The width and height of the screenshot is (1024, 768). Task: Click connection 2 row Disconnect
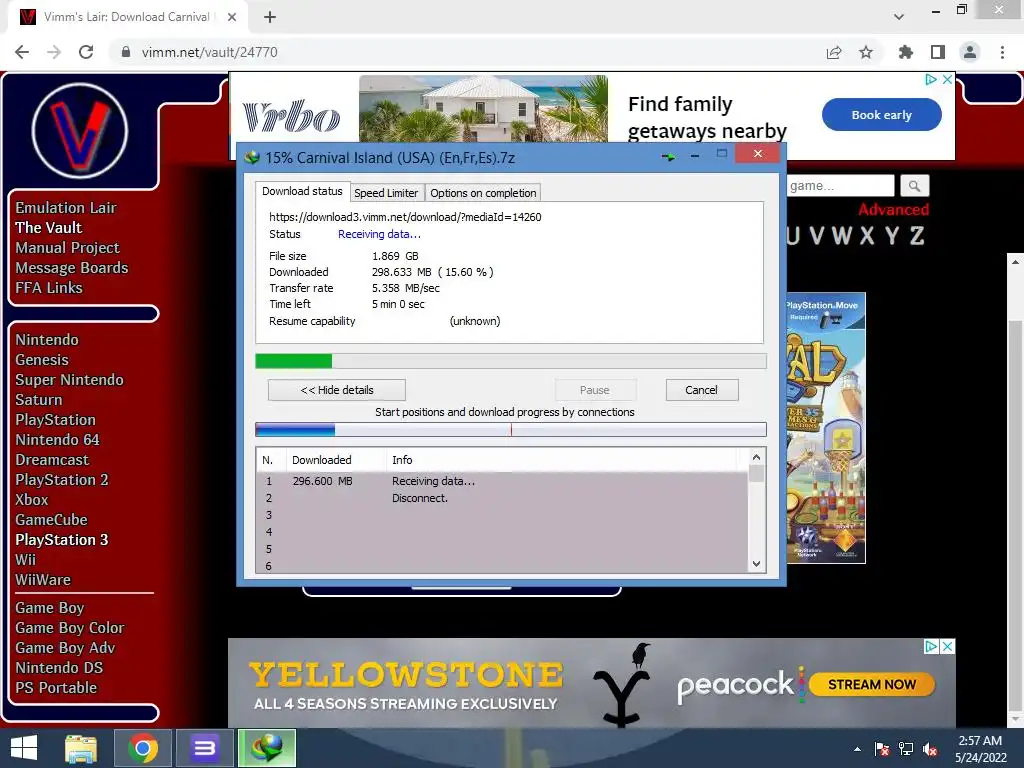pyautogui.click(x=502, y=498)
